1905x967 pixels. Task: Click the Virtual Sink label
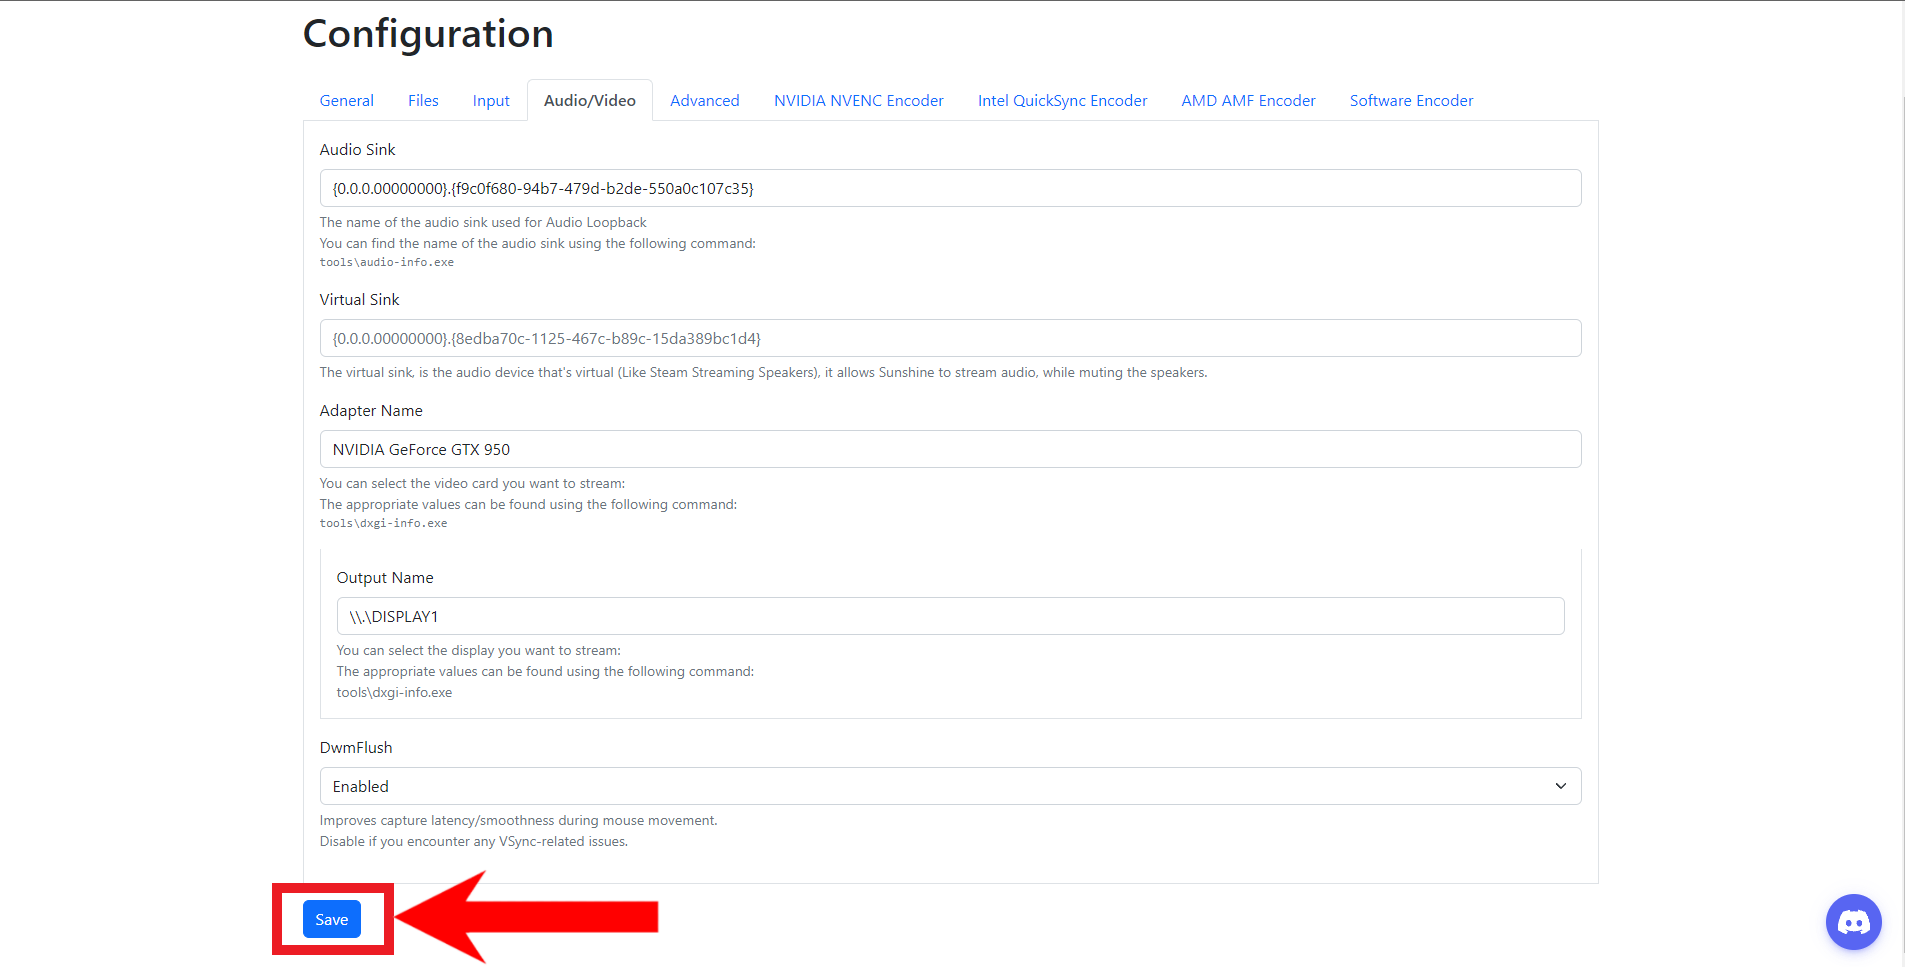click(x=359, y=299)
